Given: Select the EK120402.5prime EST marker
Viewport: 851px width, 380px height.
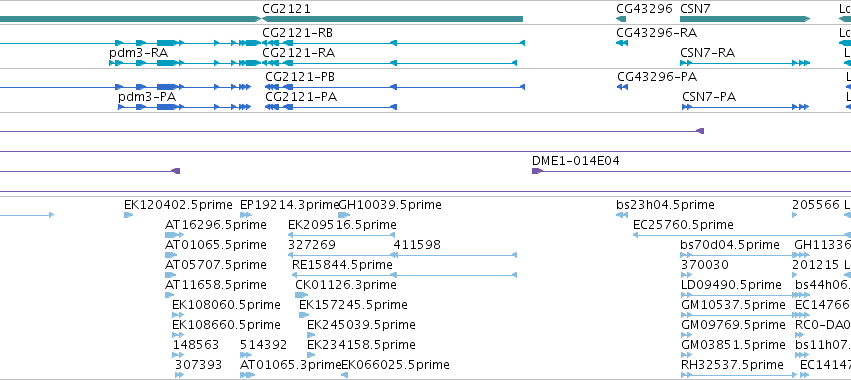Looking at the screenshot, I should click(x=128, y=215).
